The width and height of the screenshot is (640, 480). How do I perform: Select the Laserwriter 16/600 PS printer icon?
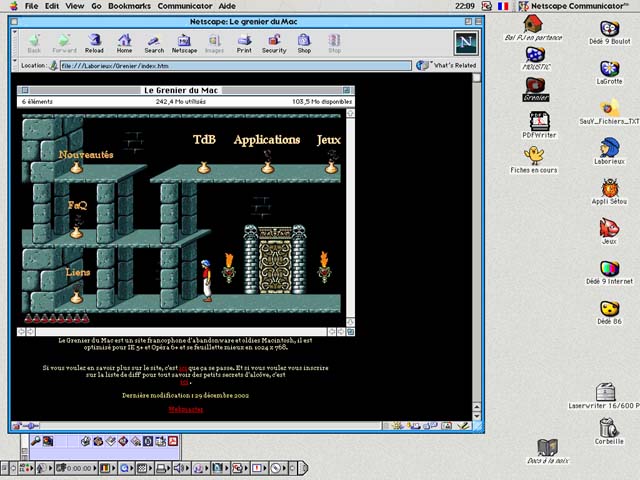click(604, 396)
